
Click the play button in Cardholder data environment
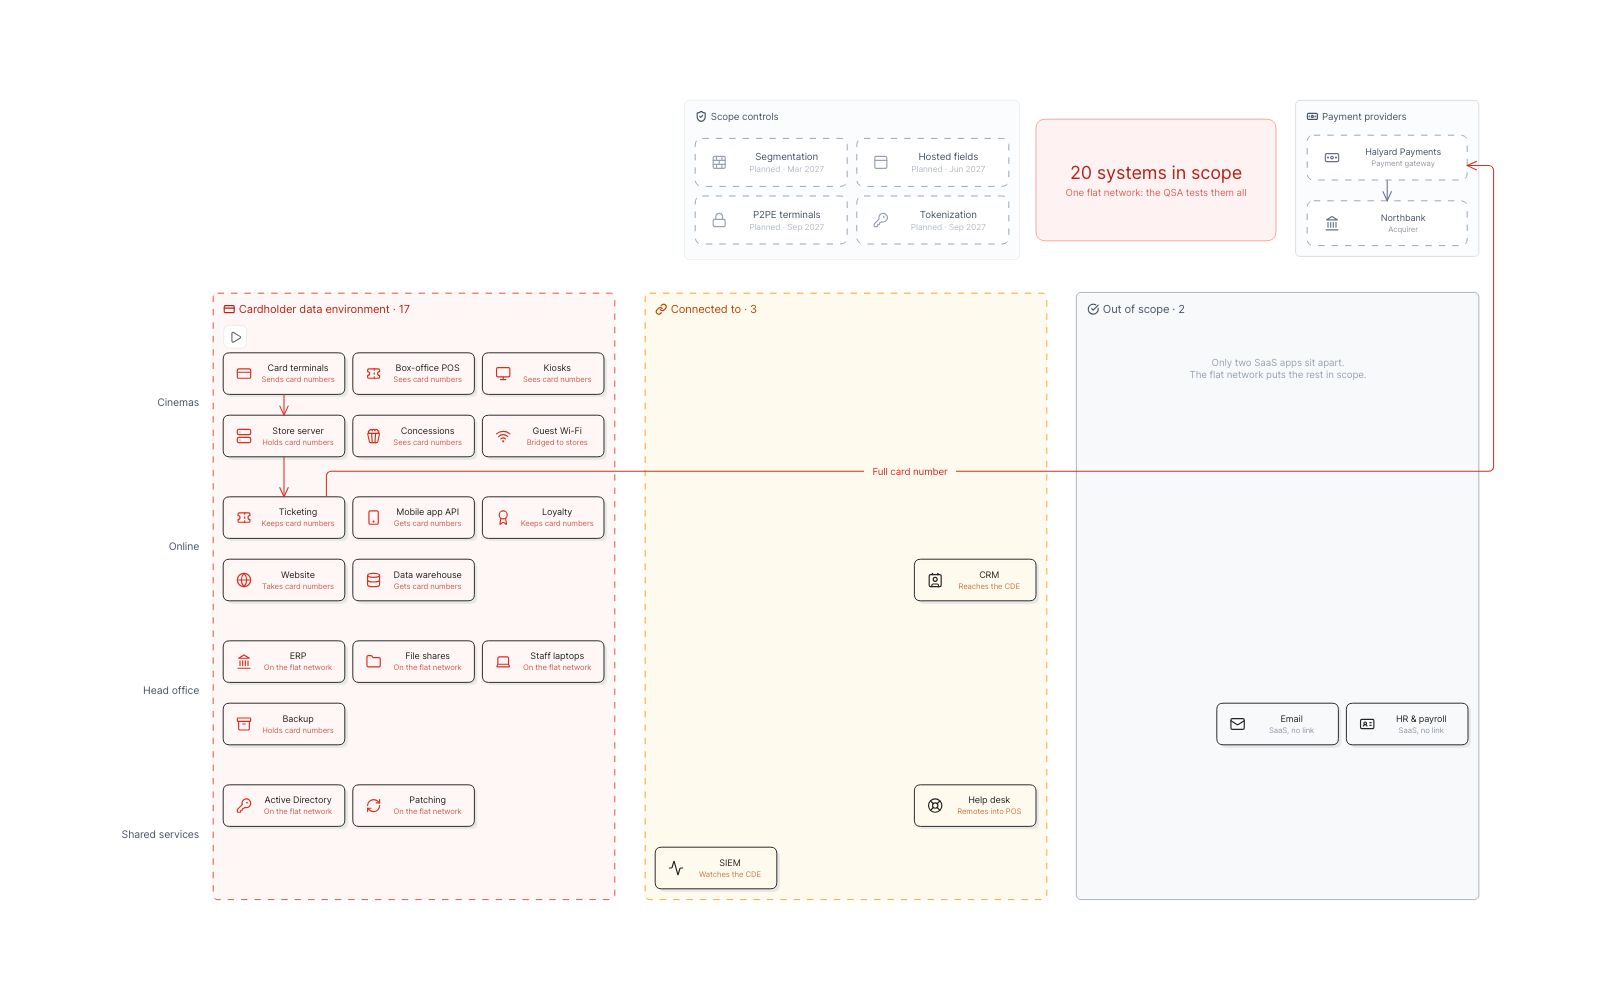235,337
